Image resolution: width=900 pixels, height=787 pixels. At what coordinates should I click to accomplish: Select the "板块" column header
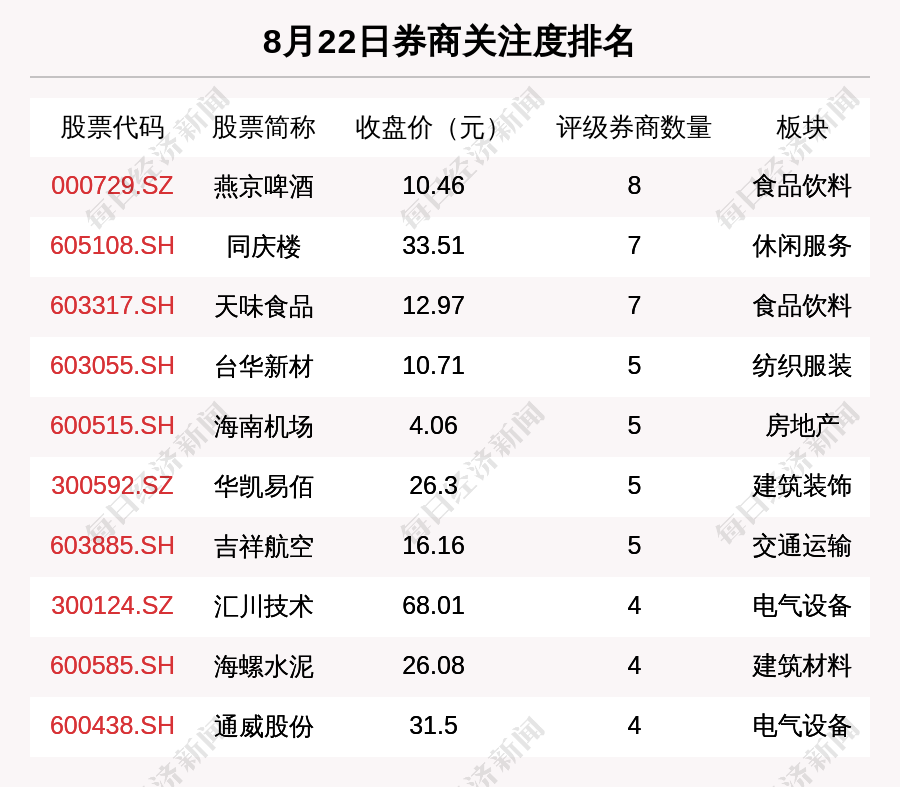(802, 127)
